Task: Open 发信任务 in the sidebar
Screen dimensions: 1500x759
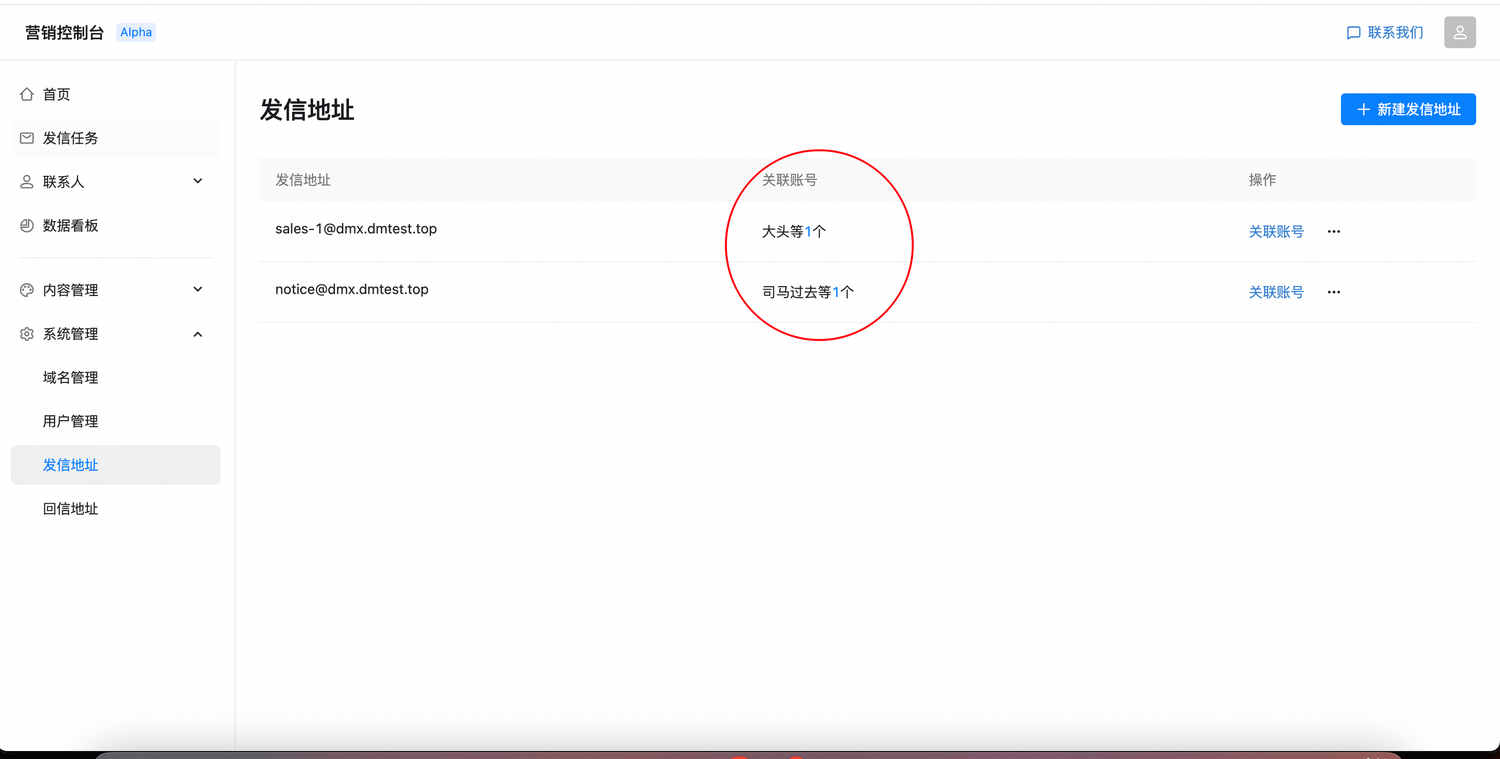Action: click(116, 138)
